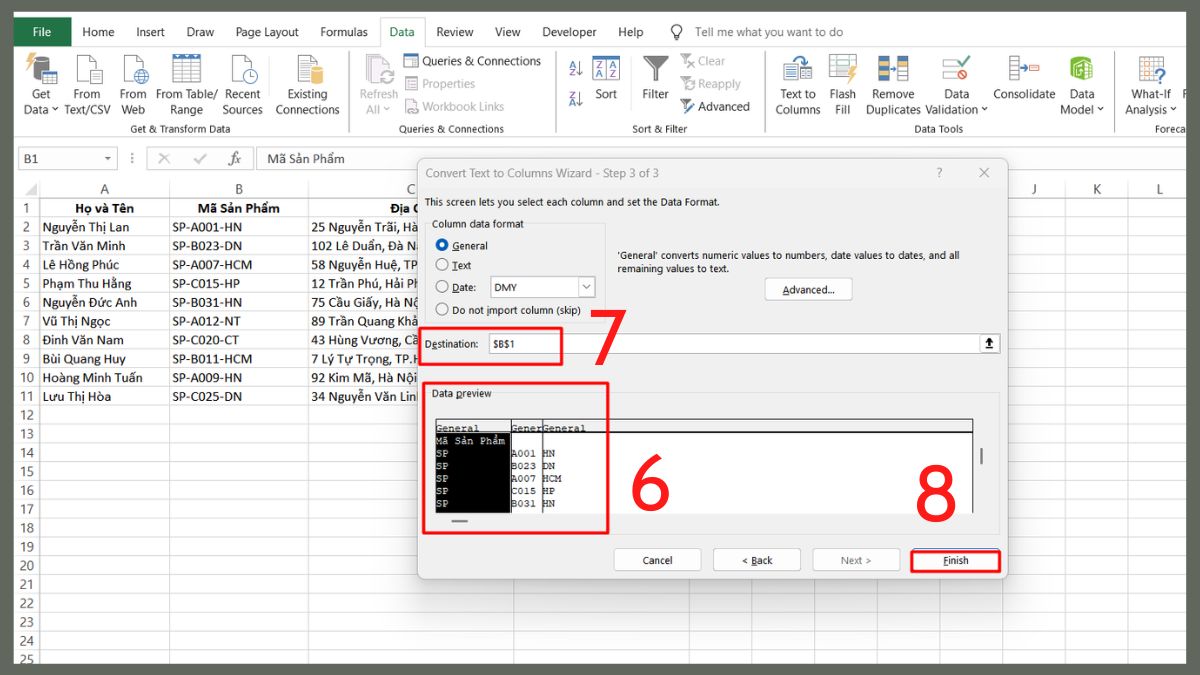Select the Text column data format

[x=441, y=265]
